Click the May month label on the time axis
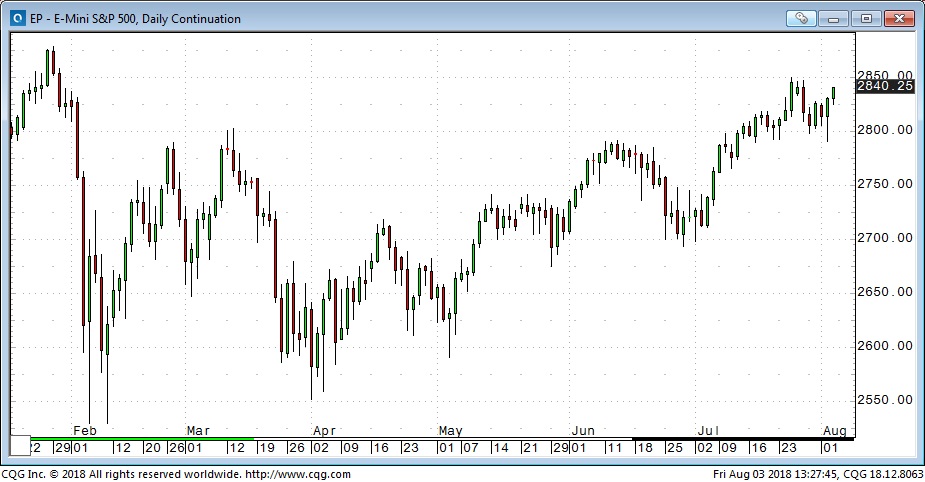Screen dimensions: 925x482 [451, 431]
